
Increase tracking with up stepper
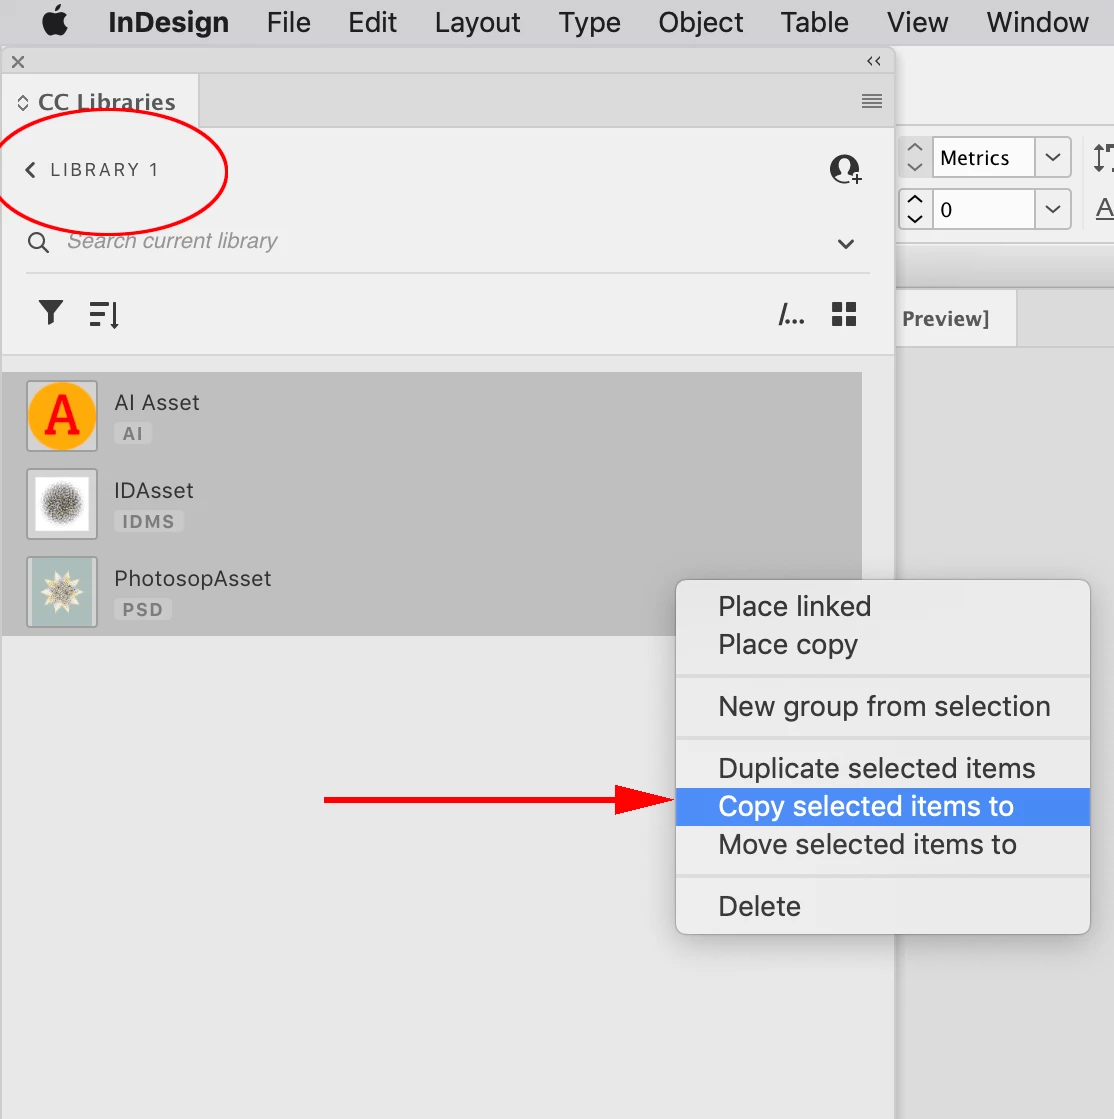(x=915, y=199)
